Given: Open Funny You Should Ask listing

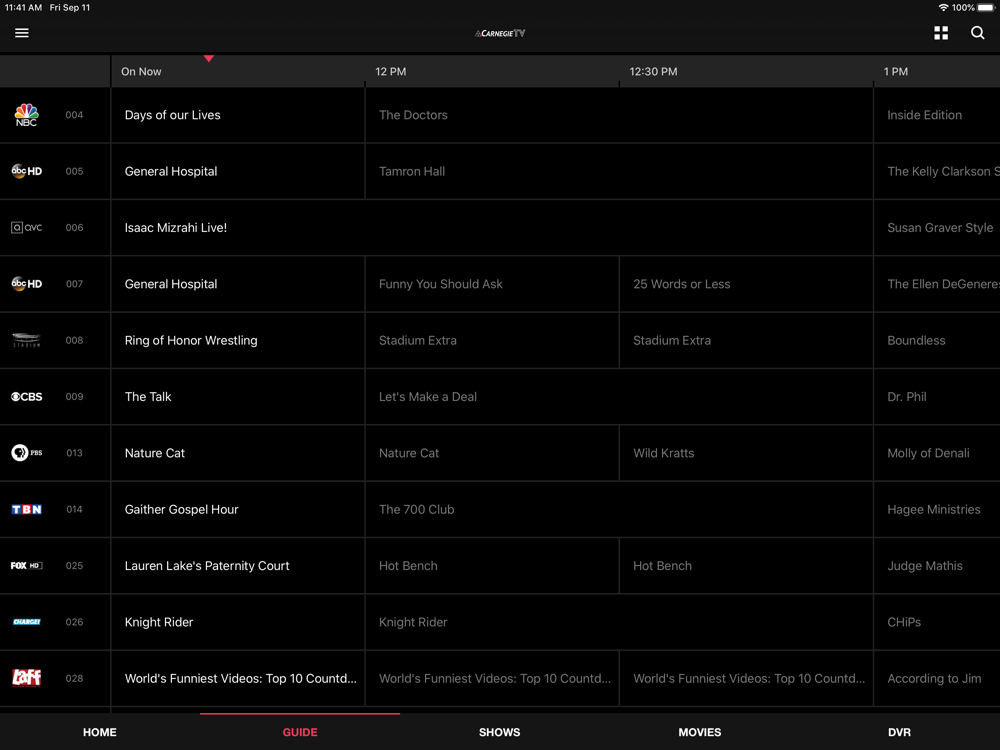Looking at the screenshot, I should (492, 284).
